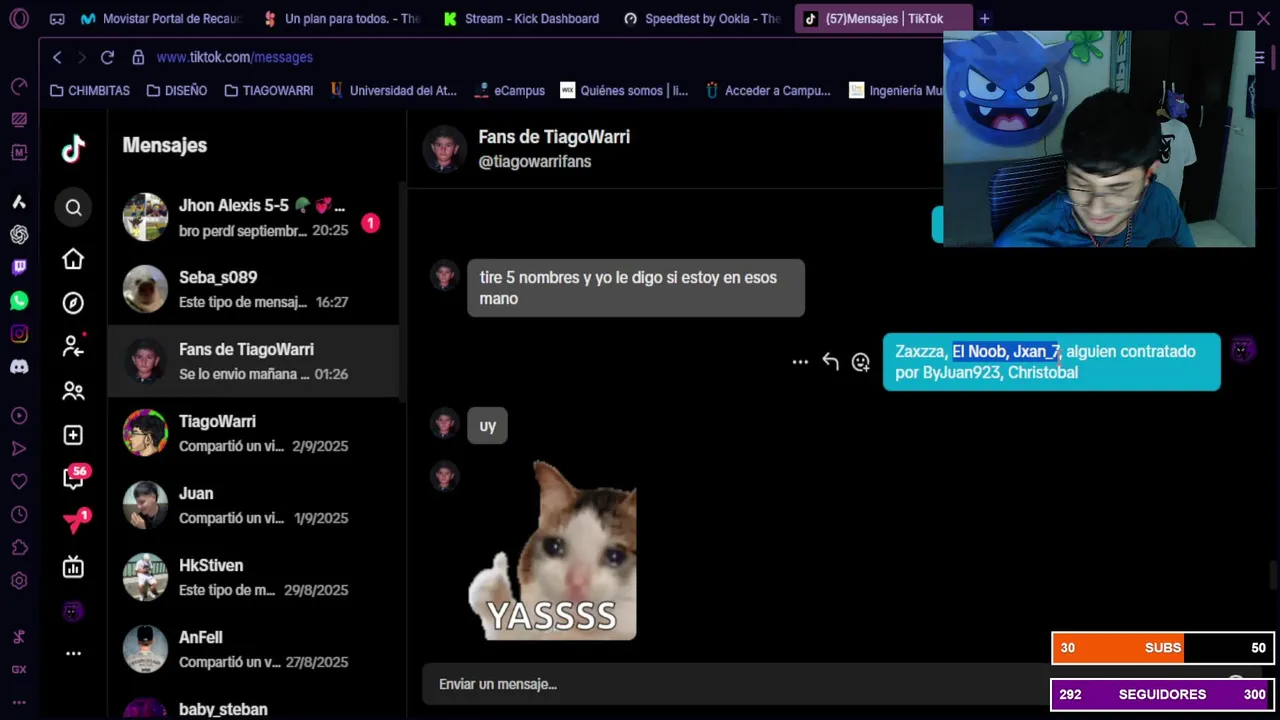Open WhatsApp in Opera sidebar
The width and height of the screenshot is (1280, 720).
point(19,300)
